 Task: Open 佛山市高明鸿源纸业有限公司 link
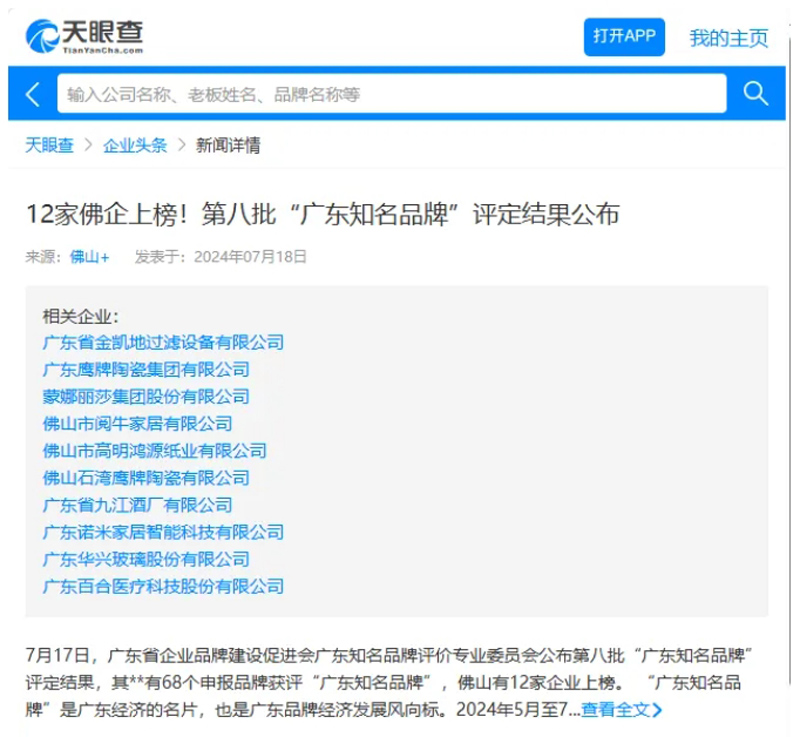(155, 451)
